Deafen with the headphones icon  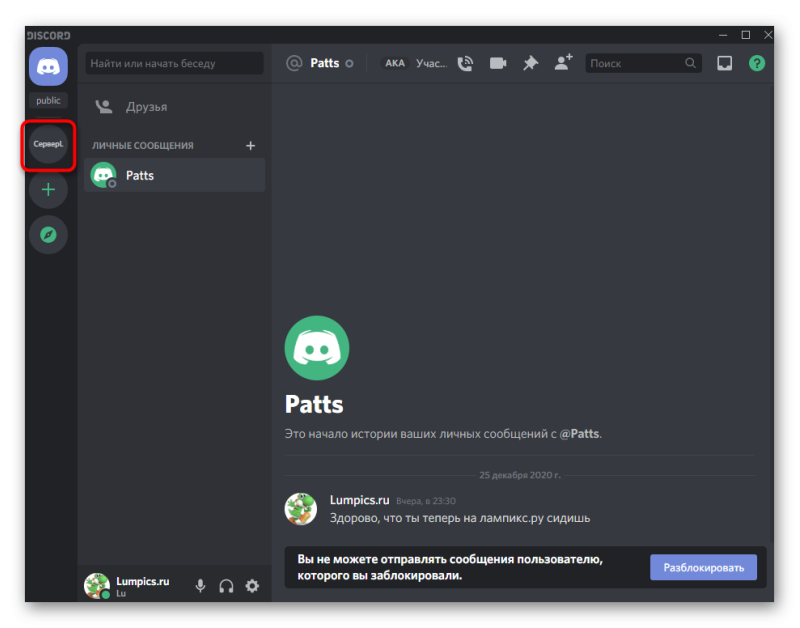pos(227,586)
